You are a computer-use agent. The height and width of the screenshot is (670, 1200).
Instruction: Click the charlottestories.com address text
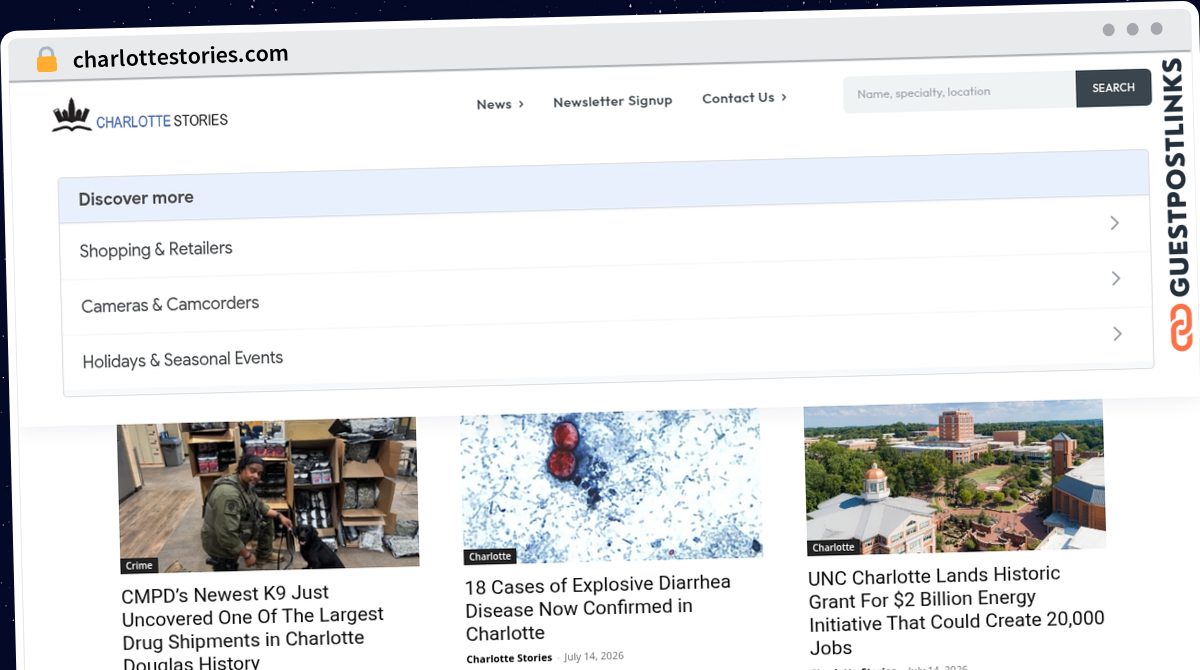(181, 56)
